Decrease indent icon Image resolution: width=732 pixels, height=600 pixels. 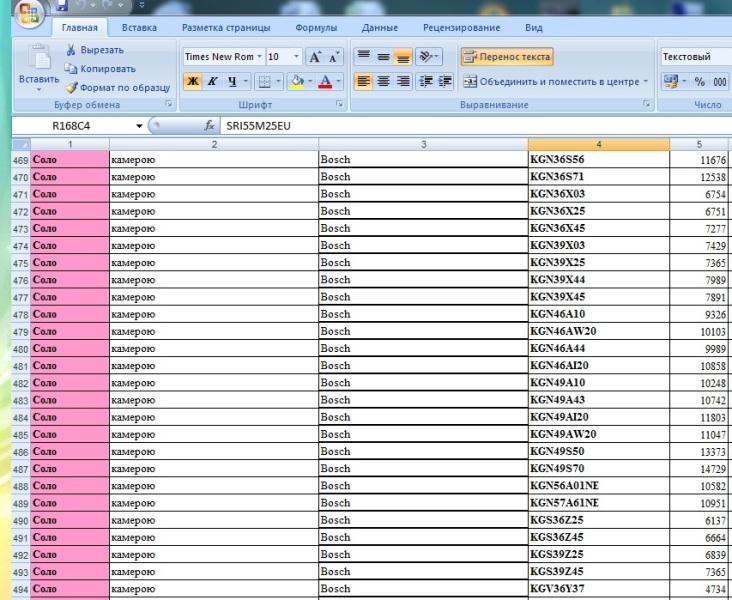click(x=425, y=81)
